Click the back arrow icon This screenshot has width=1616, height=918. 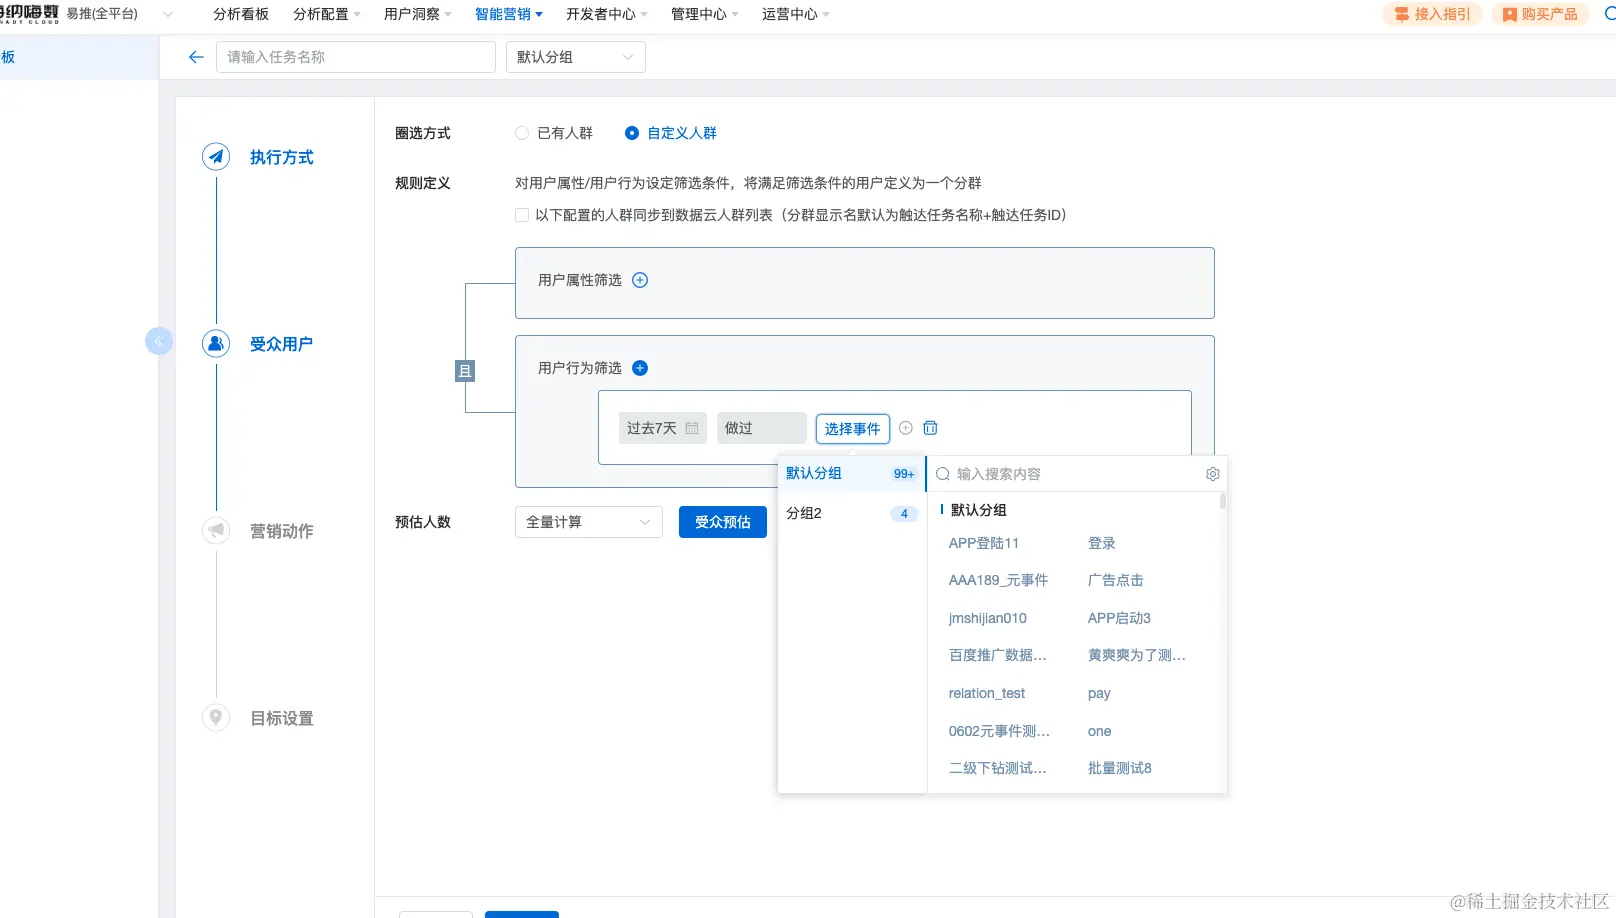[x=196, y=57]
